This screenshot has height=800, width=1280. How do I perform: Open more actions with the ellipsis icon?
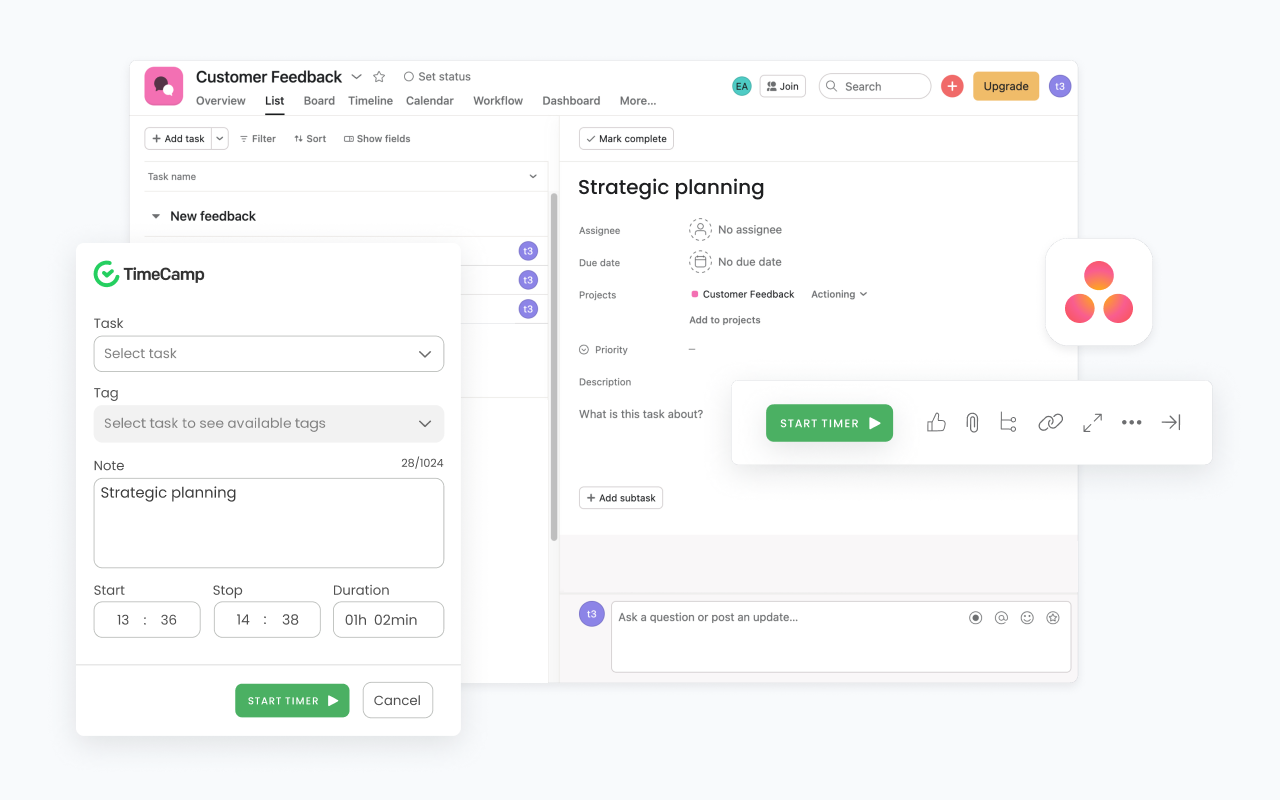pyautogui.click(x=1131, y=422)
